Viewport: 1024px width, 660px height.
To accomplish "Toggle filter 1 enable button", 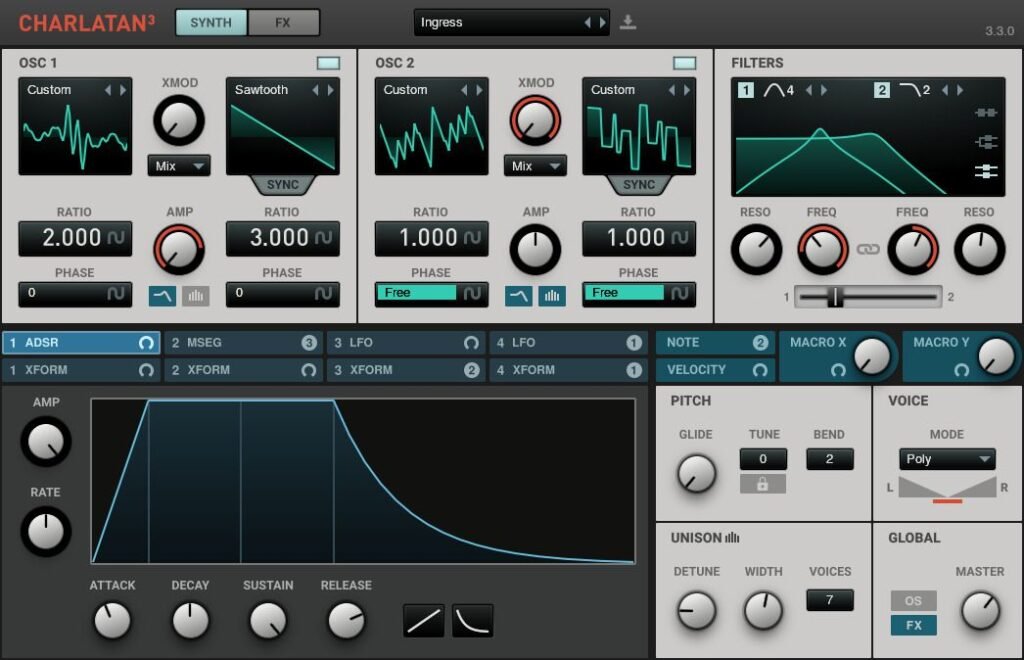I will pyautogui.click(x=744, y=90).
